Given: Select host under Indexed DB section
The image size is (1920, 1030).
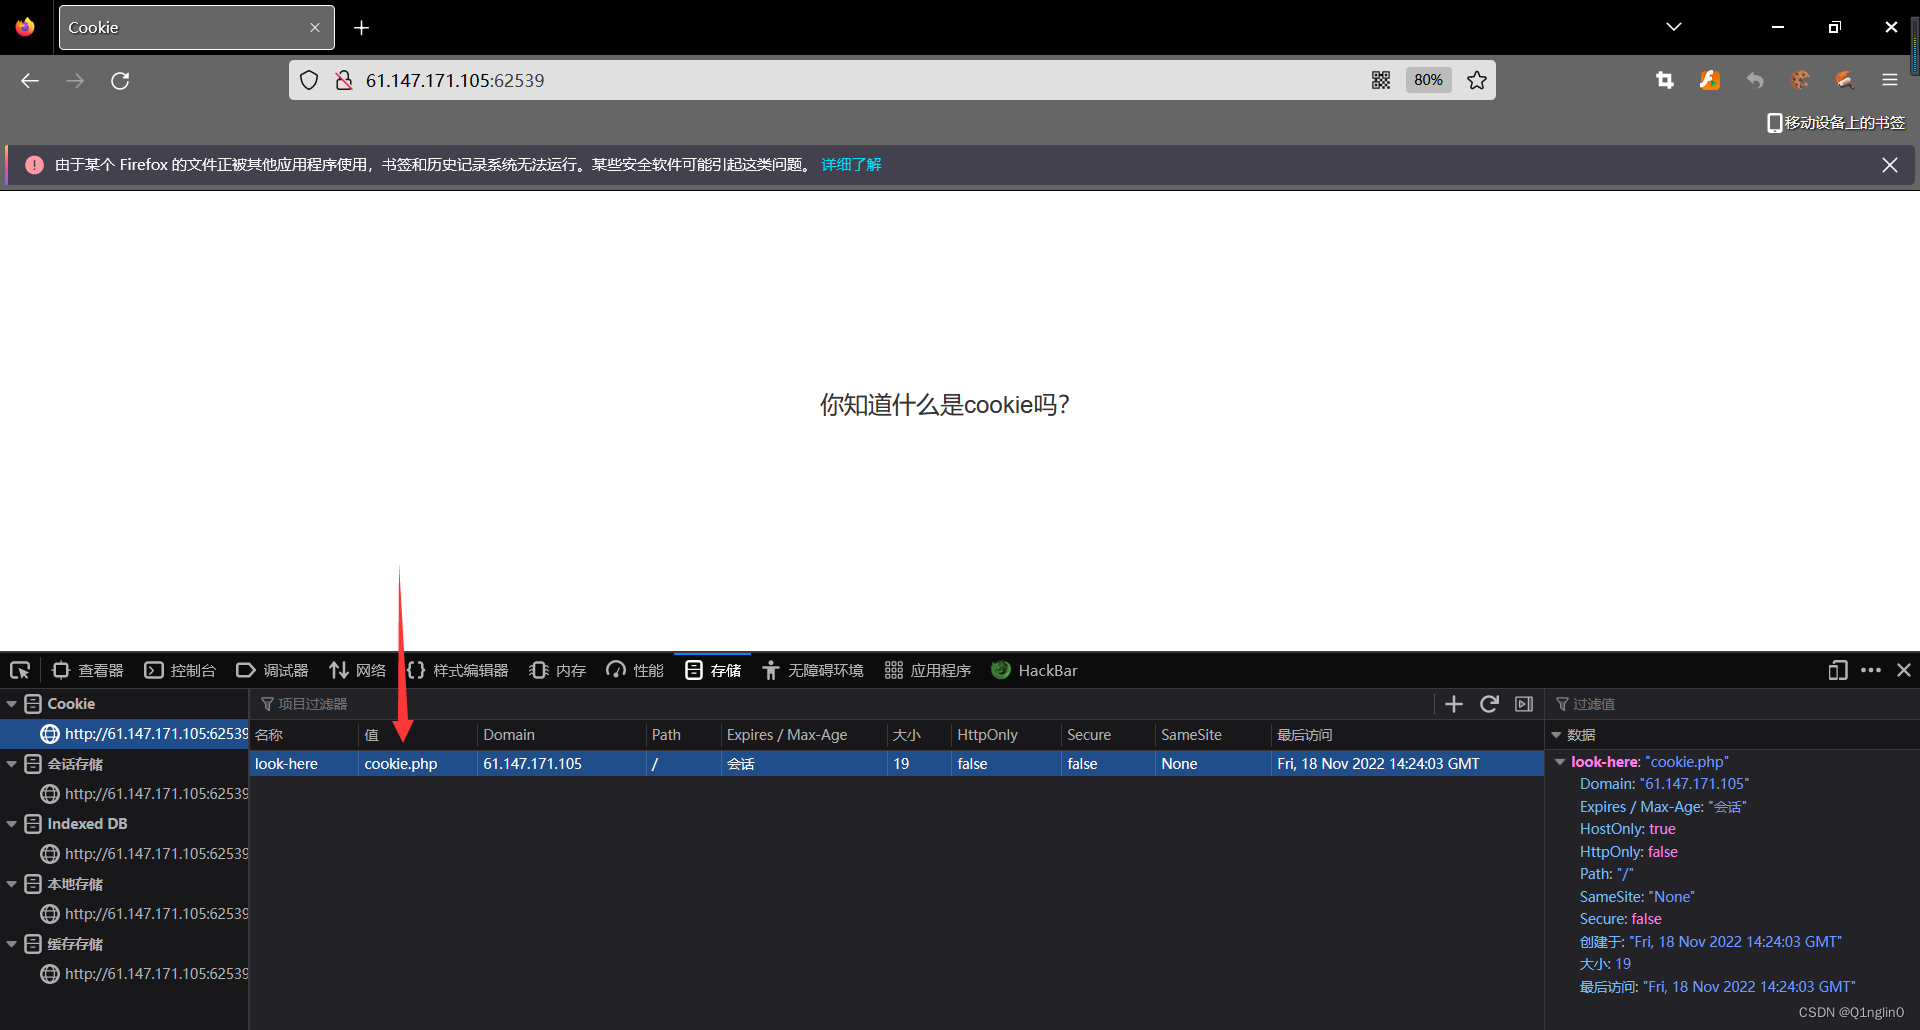Looking at the screenshot, I should (124, 854).
